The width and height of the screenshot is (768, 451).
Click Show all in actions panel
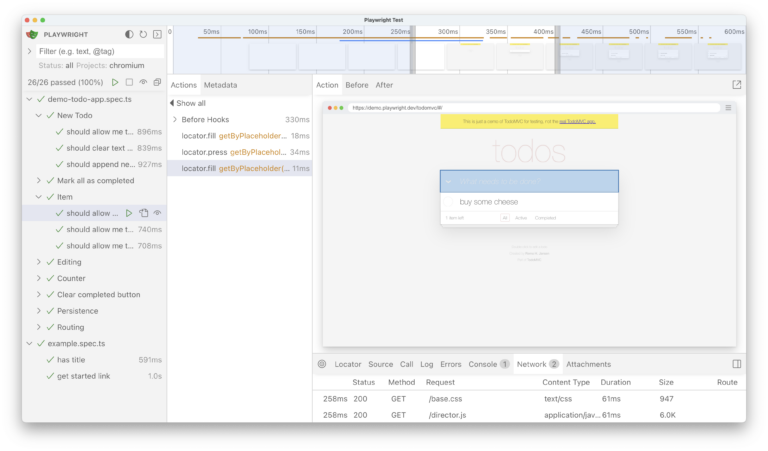click(x=188, y=103)
